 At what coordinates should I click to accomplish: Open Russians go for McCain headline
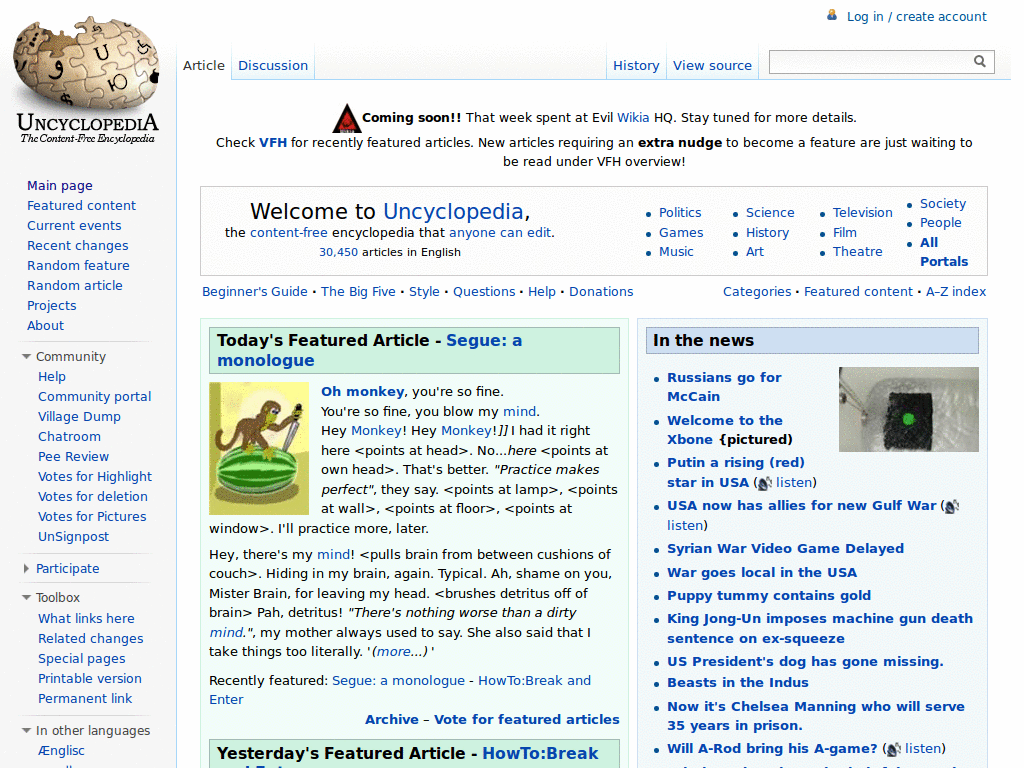[724, 387]
